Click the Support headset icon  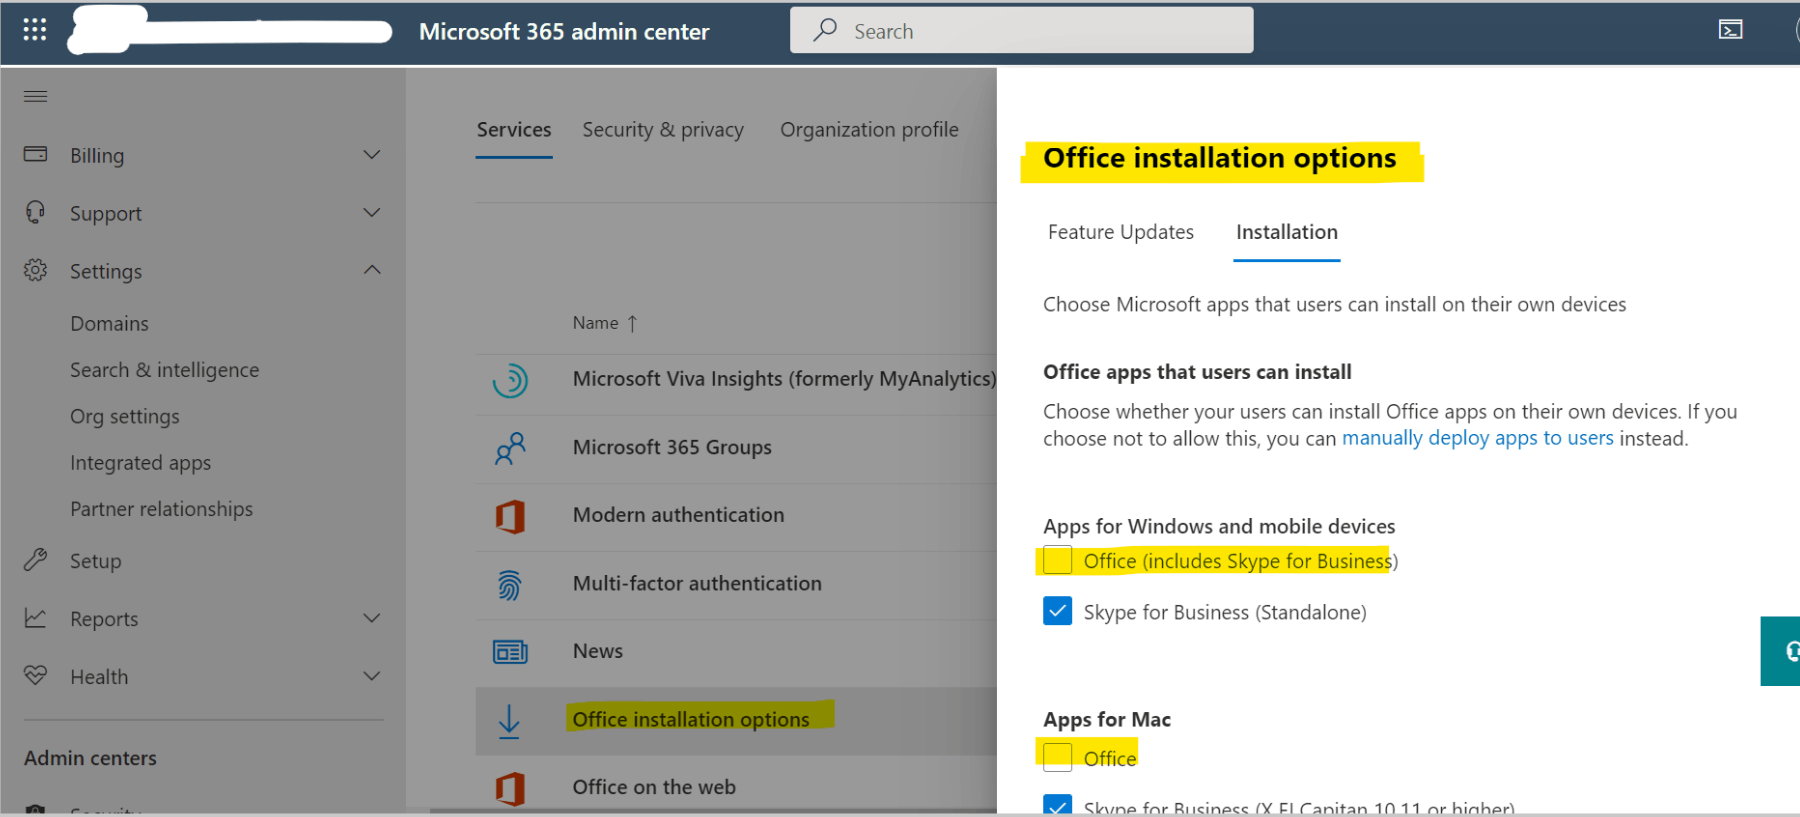35,212
